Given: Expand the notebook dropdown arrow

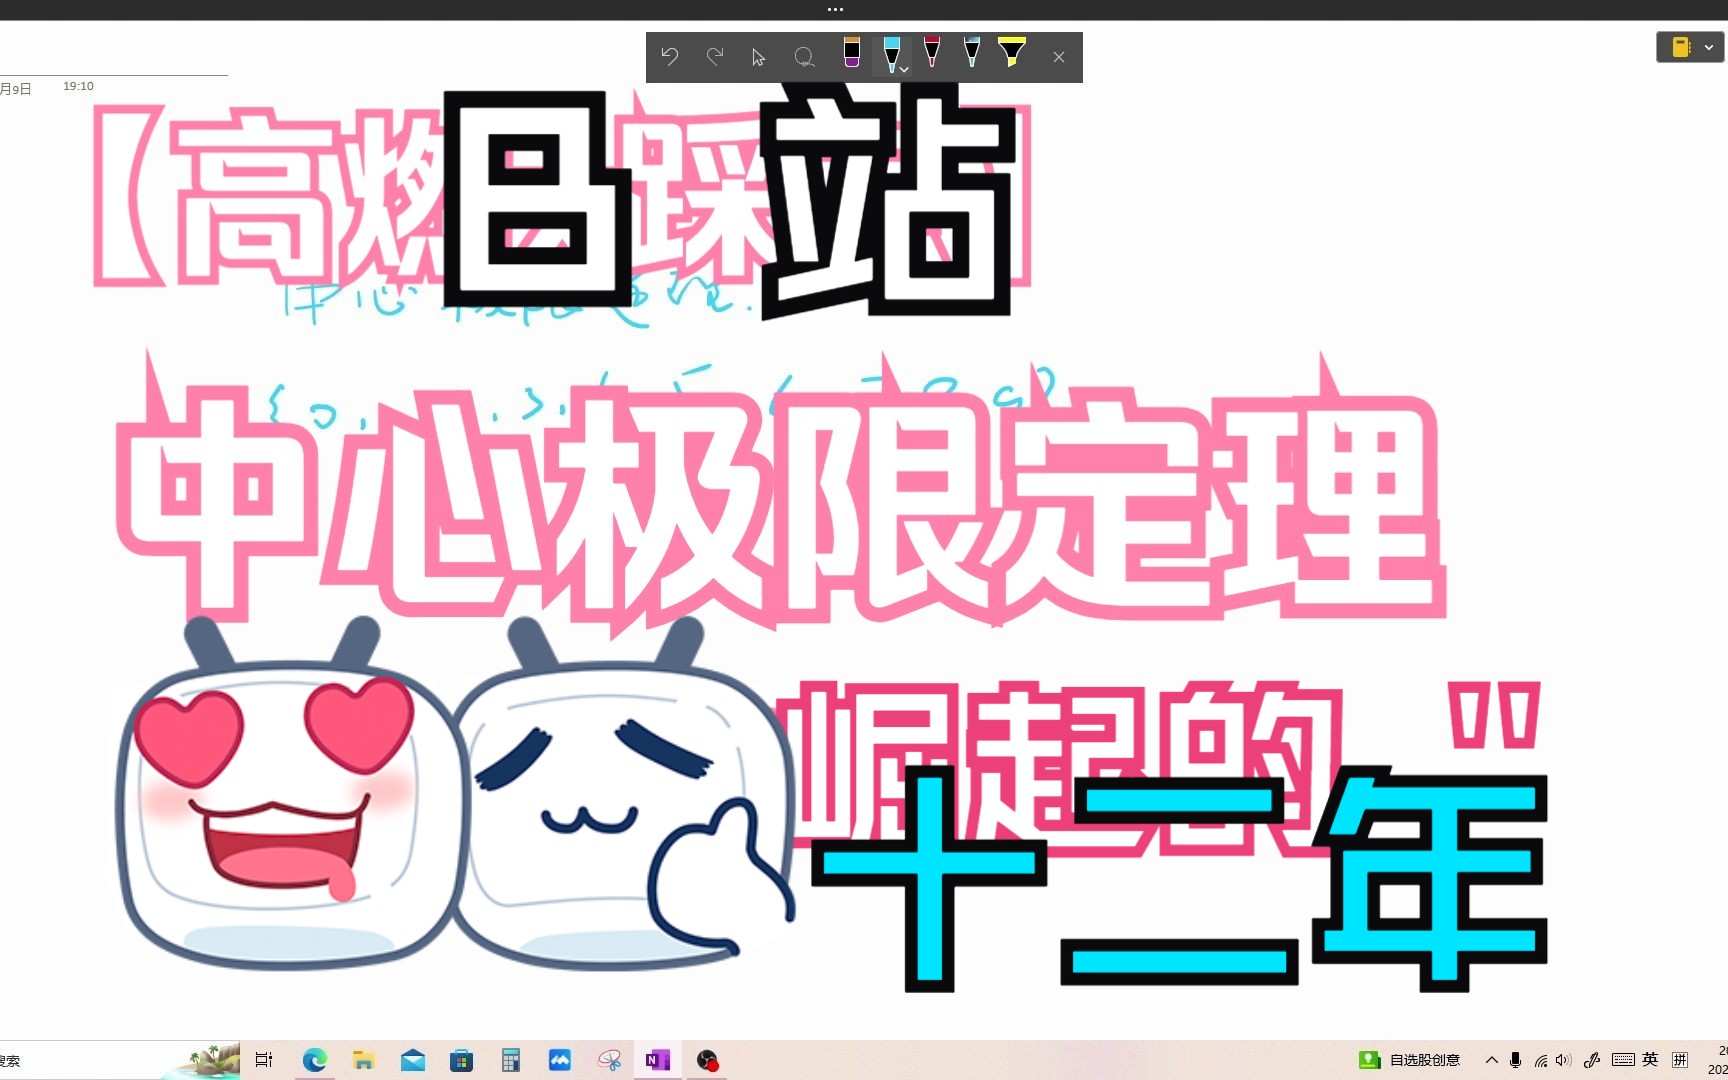Looking at the screenshot, I should [x=1709, y=47].
